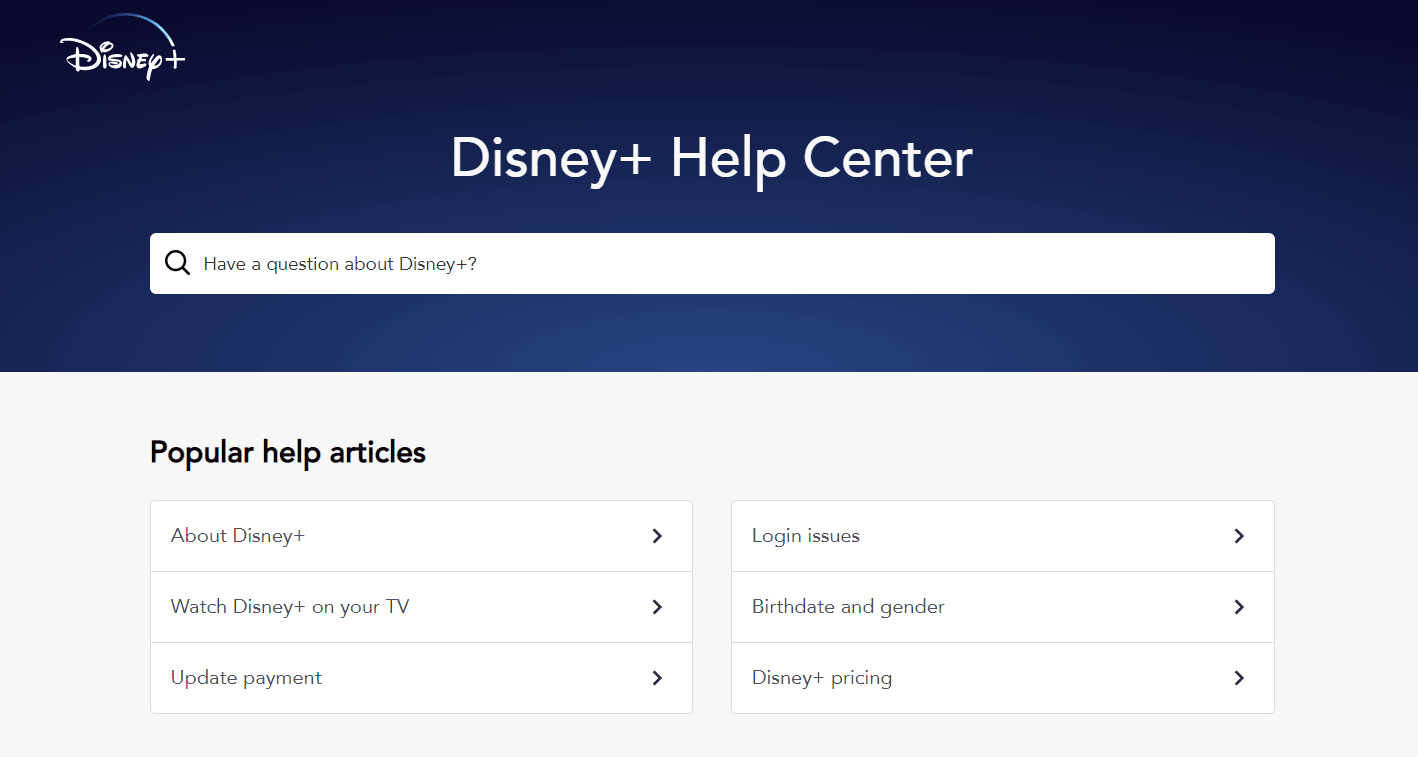The width and height of the screenshot is (1418, 757).
Task: Click the chevron next to Update payment
Action: 657,678
